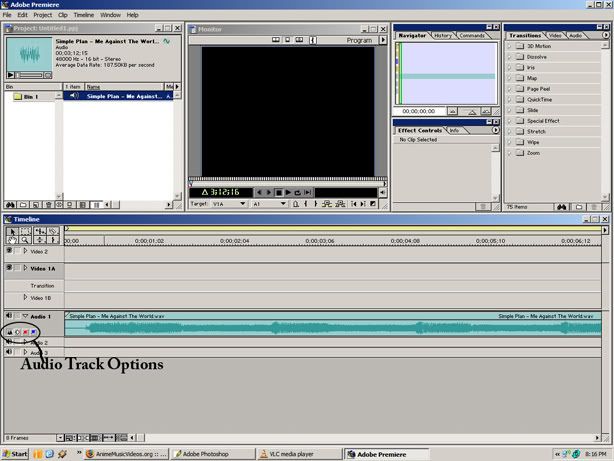Switch to the Info tab
The image size is (614, 461).
454,130
